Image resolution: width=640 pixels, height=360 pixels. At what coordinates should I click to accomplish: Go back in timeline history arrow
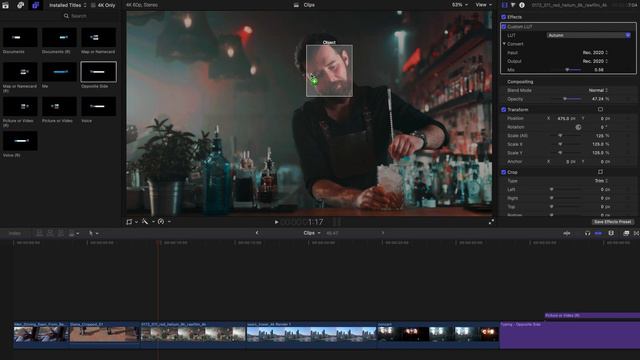tap(257, 233)
